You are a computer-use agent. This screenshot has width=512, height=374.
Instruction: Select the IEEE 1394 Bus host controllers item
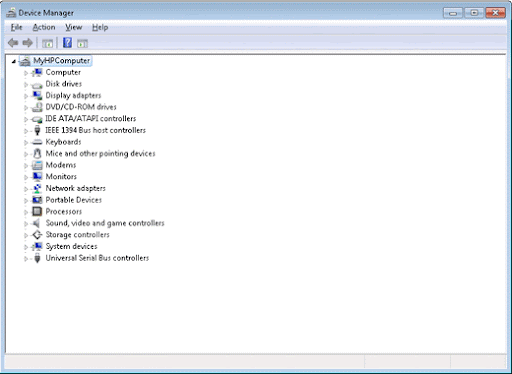(95, 130)
